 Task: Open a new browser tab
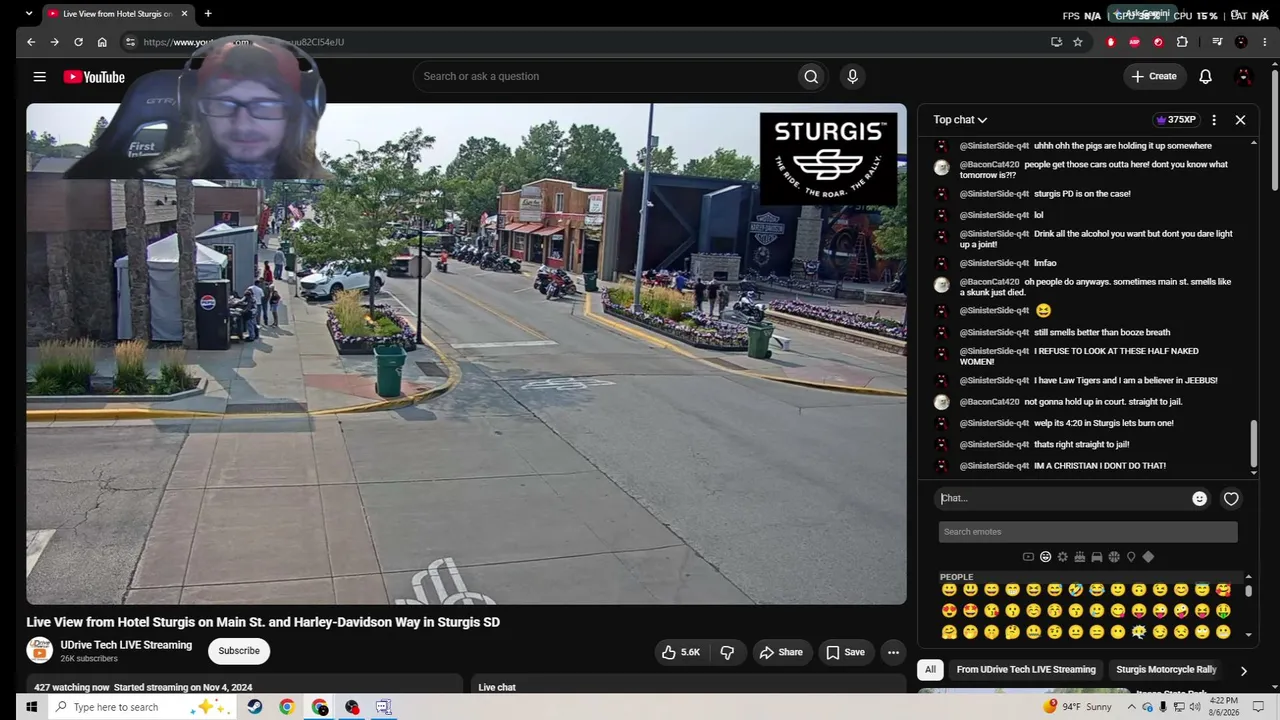208,14
